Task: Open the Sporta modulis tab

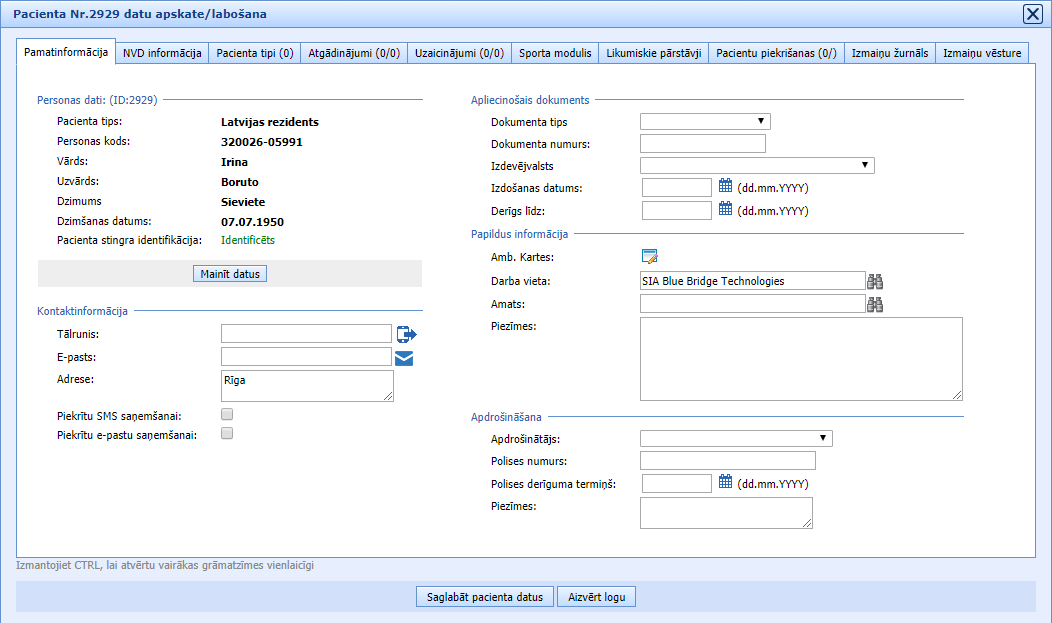Action: 555,53
